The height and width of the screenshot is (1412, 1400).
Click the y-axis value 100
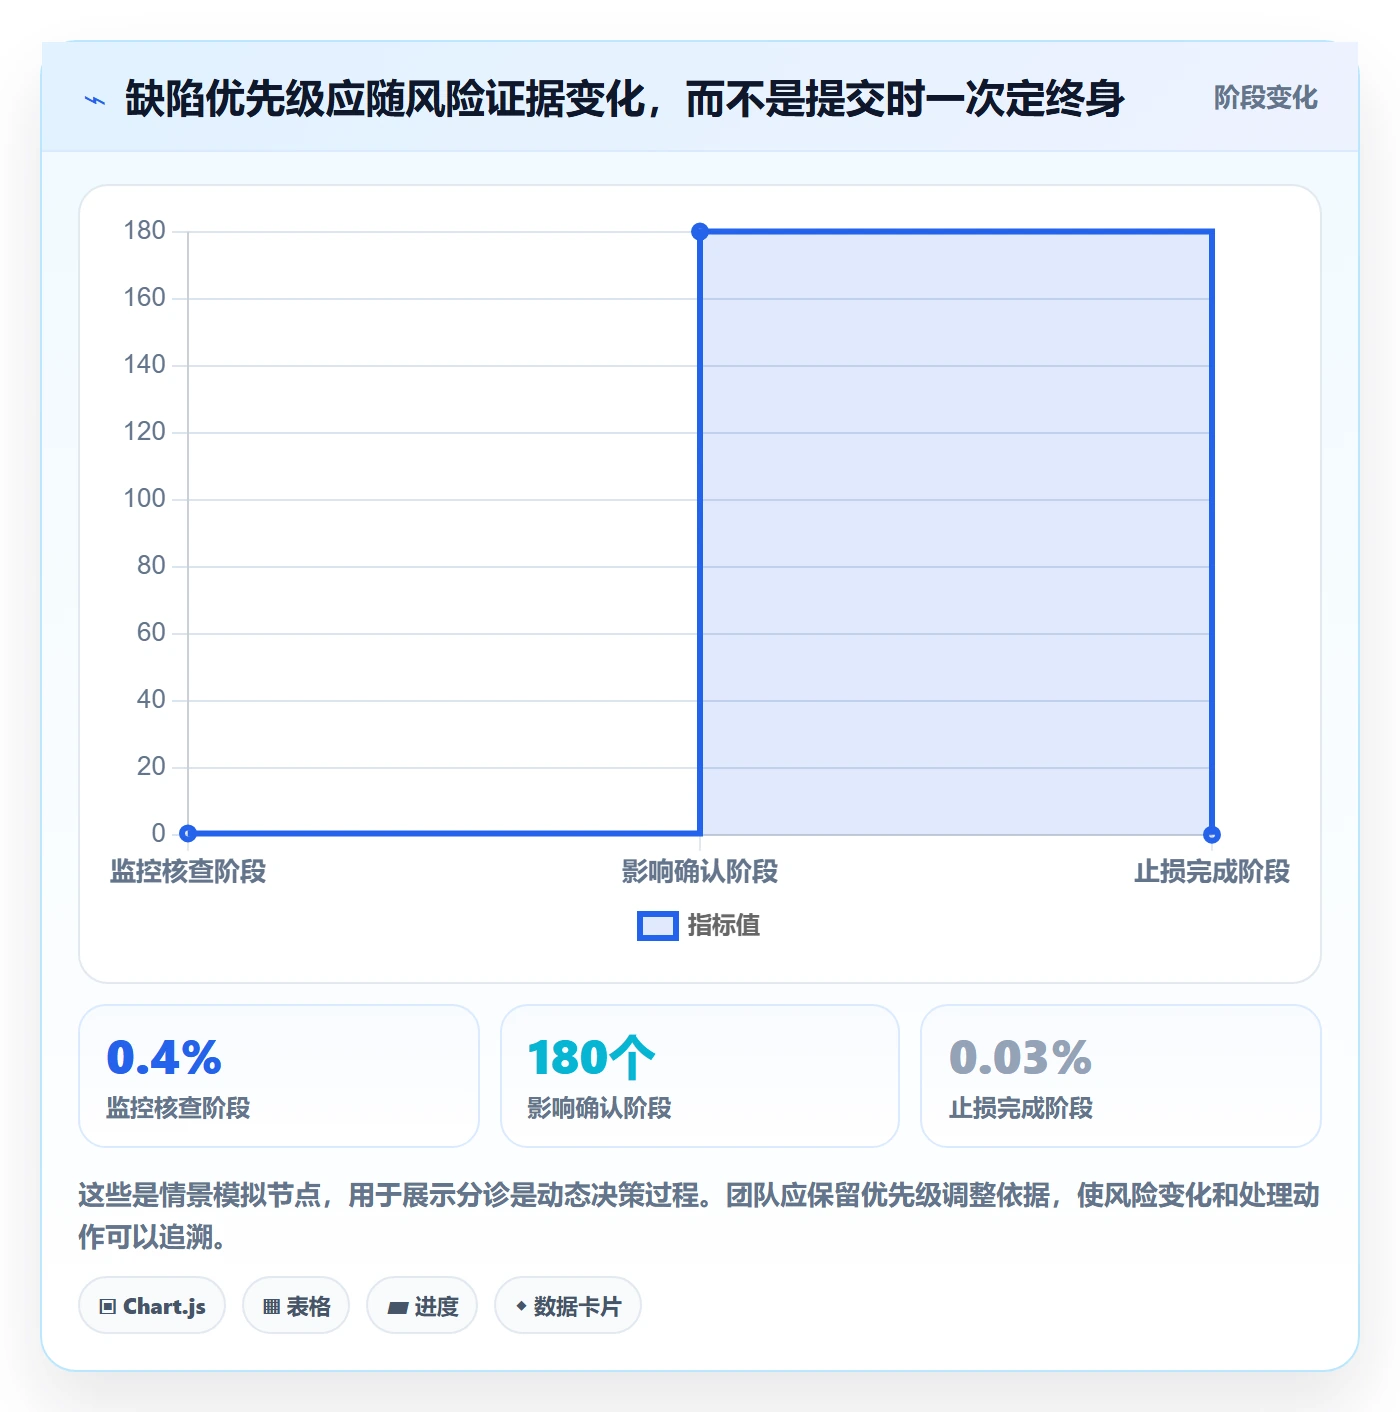[144, 499]
